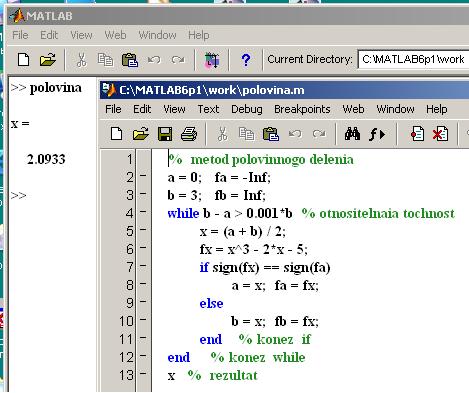Toggle breakpoint dash on line 4
The height and width of the screenshot is (393, 469).
pos(143,211)
